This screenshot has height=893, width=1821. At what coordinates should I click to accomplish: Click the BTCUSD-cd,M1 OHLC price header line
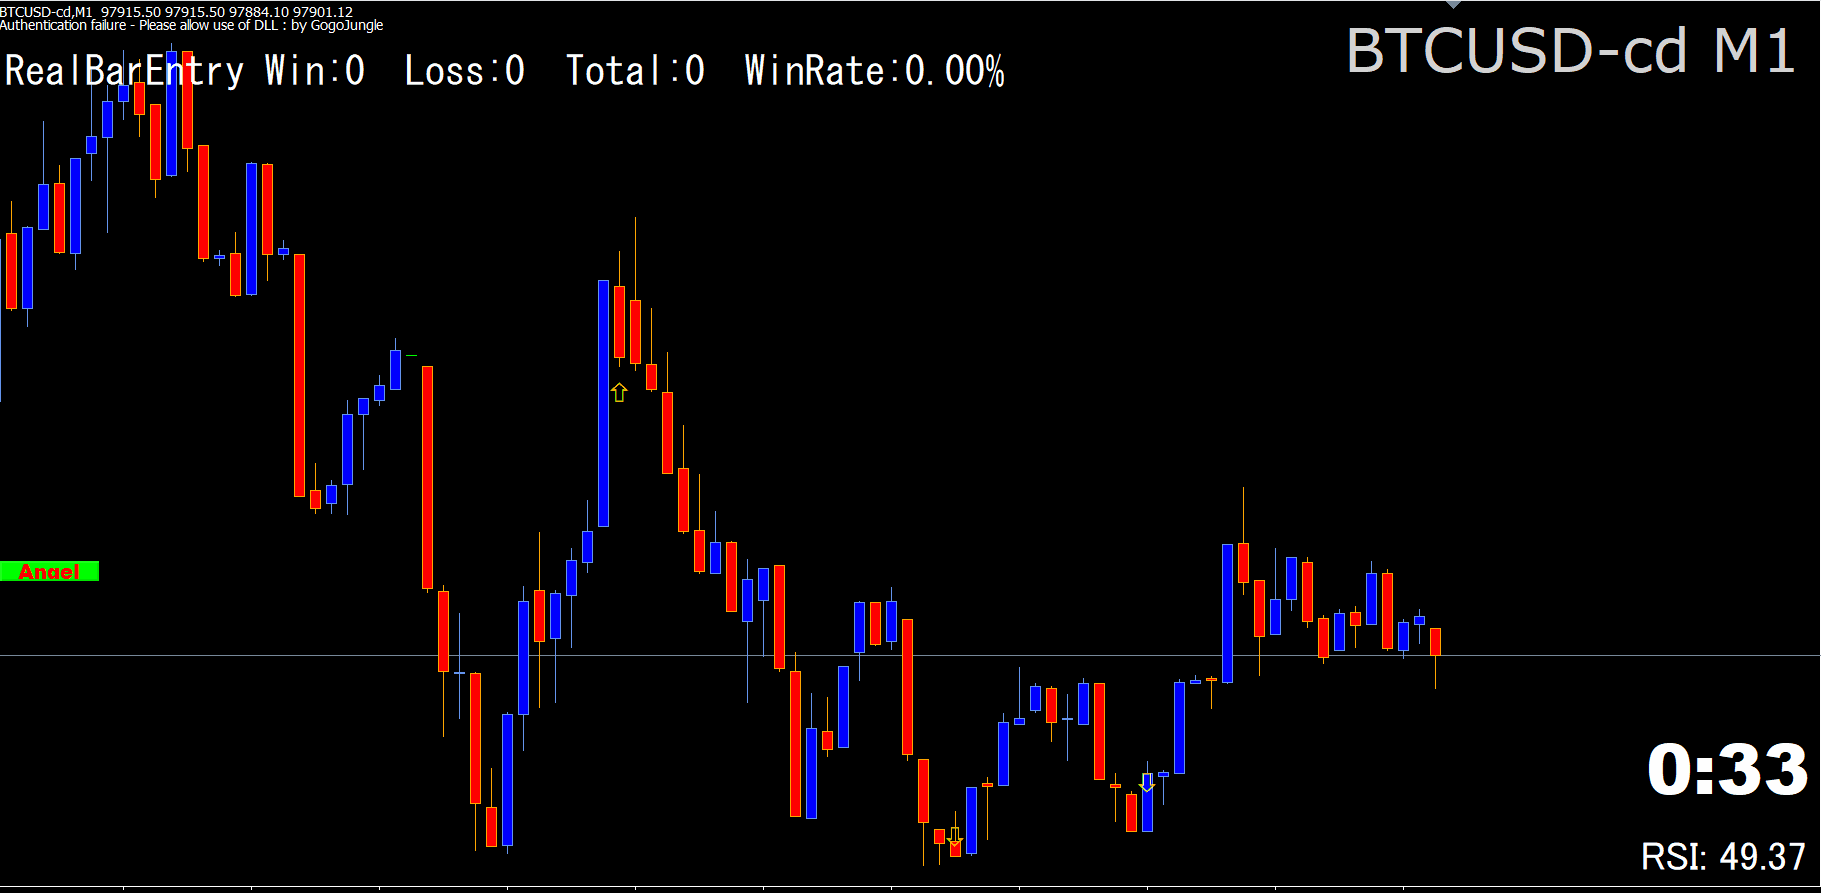click(176, 11)
